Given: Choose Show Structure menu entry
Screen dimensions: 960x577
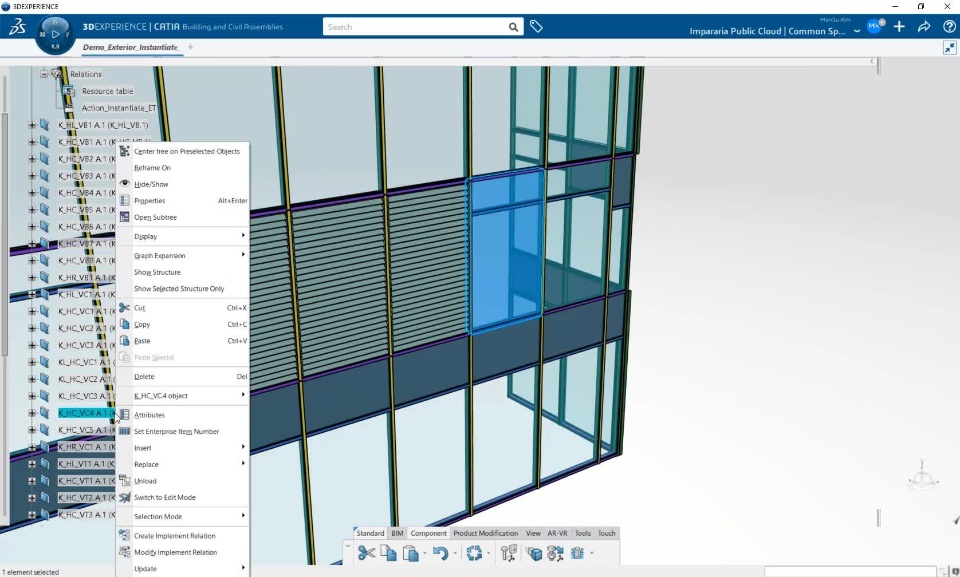Looking at the screenshot, I should click(182, 272).
